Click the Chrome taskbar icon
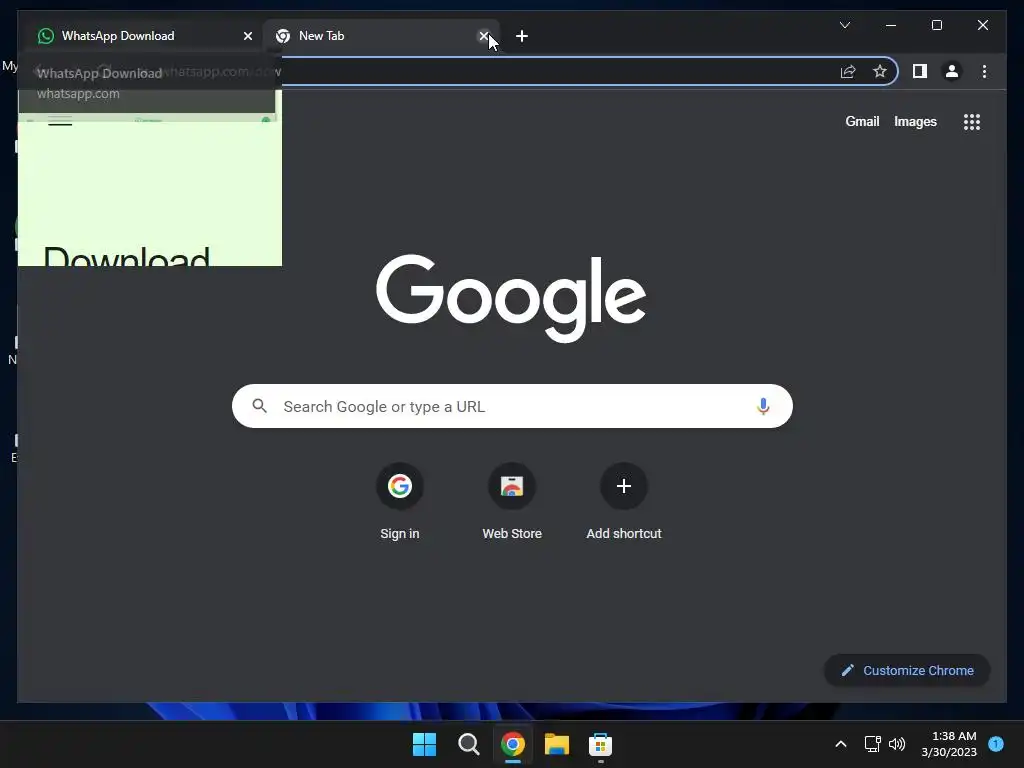The height and width of the screenshot is (768, 1024). [x=513, y=744]
